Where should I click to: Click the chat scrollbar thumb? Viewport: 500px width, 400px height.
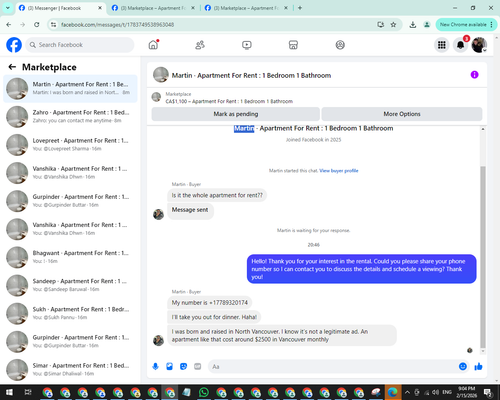point(483,257)
